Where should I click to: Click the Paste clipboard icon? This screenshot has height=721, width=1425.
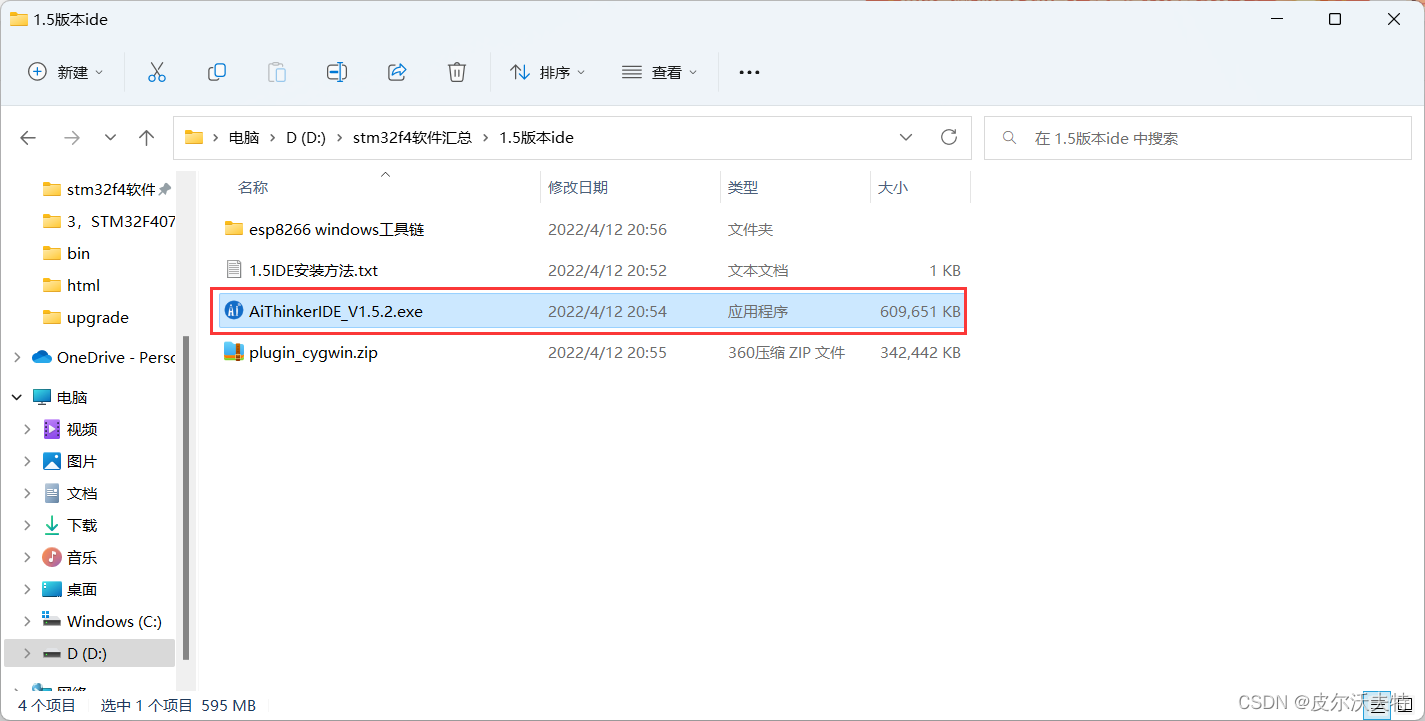pyautogui.click(x=277, y=72)
